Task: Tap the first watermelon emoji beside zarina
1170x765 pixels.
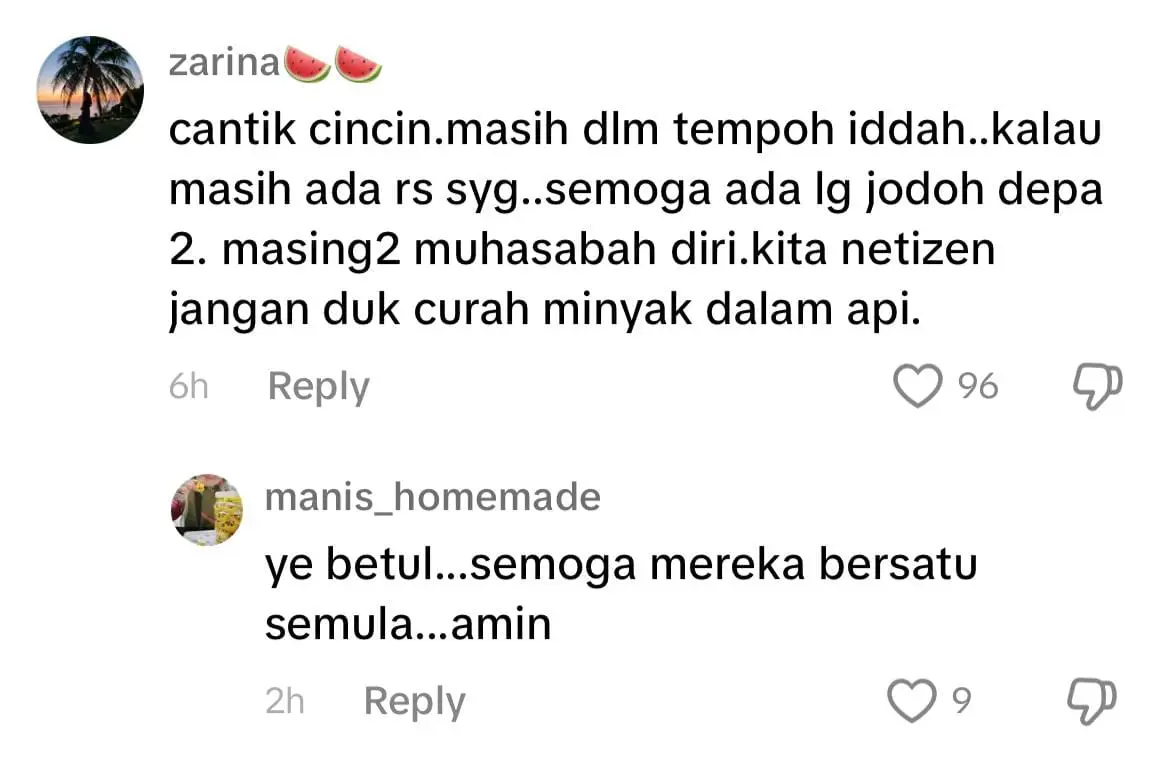Action: 308,64
